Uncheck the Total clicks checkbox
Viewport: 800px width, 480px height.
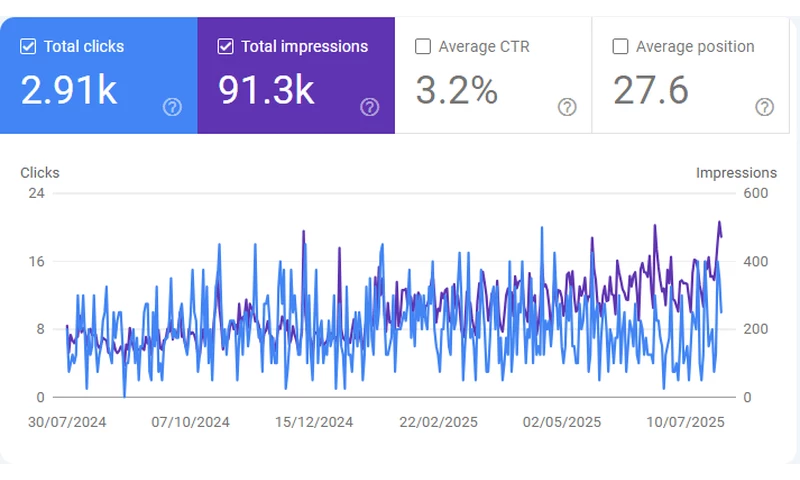28,46
